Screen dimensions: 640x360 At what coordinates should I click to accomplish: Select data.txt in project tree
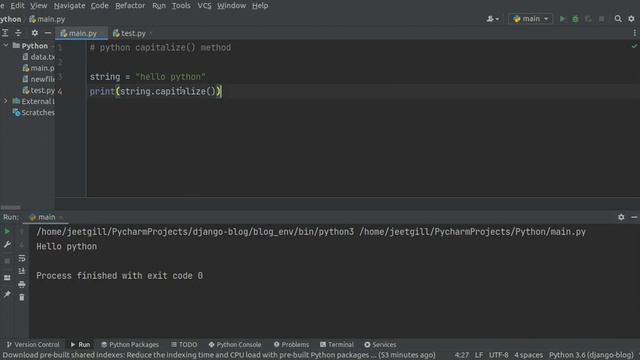coord(38,57)
